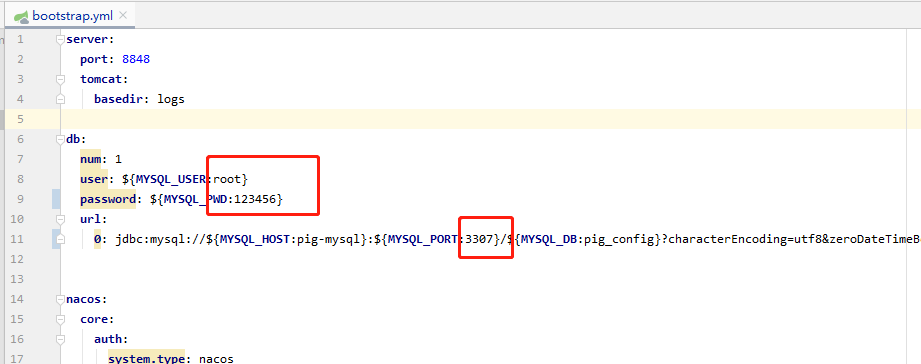Click the 'server' key on line 1
Screen dimensions: 921x364
[87, 39]
